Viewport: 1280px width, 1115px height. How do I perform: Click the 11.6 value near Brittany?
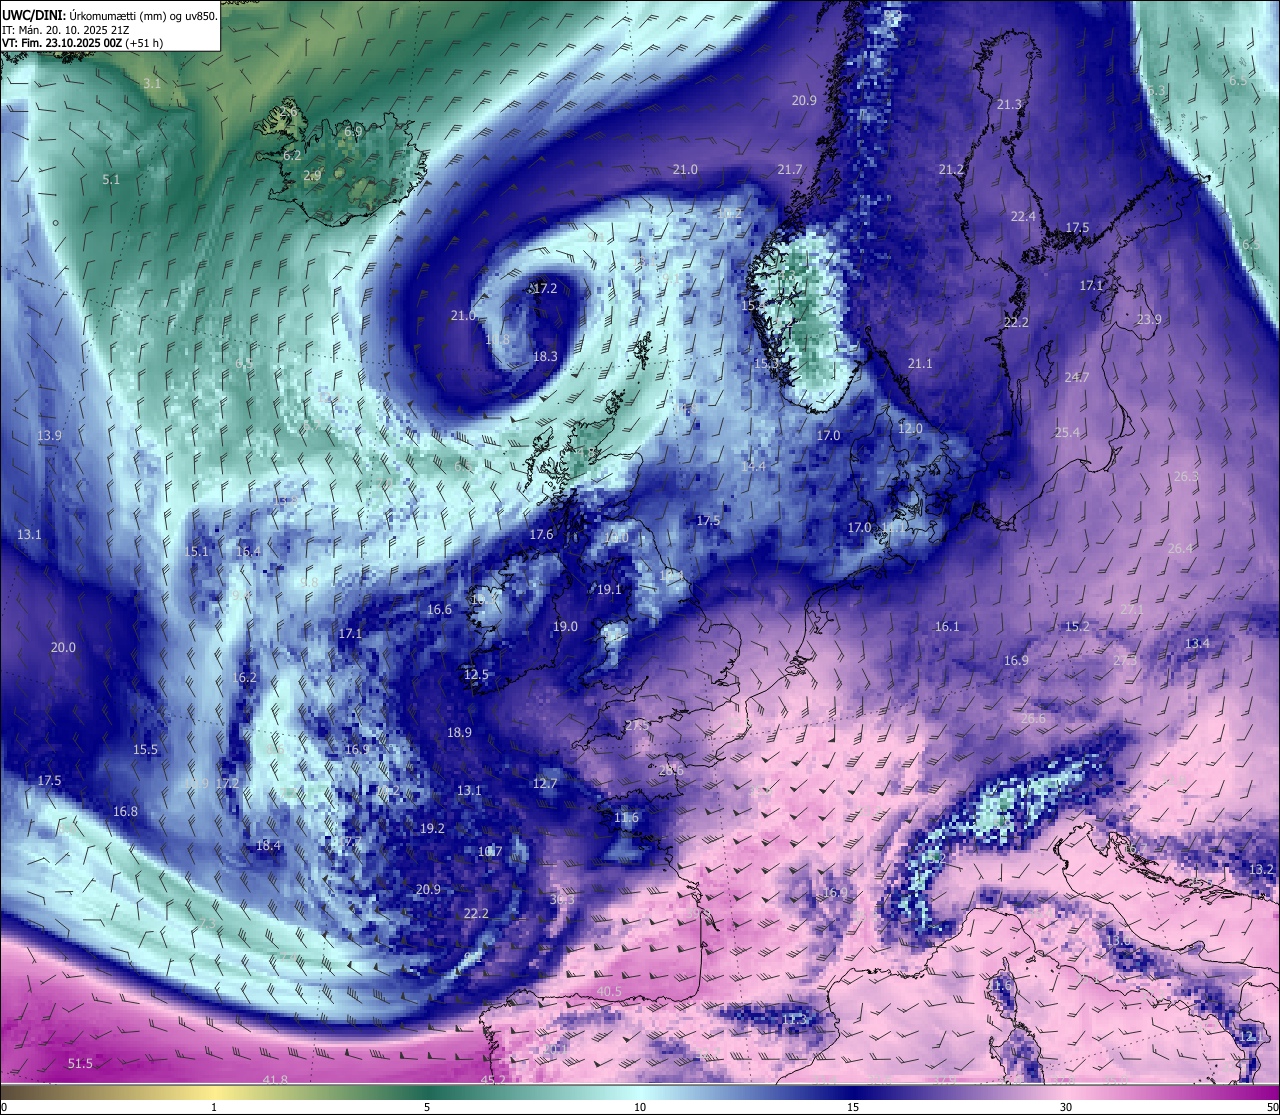(626, 817)
